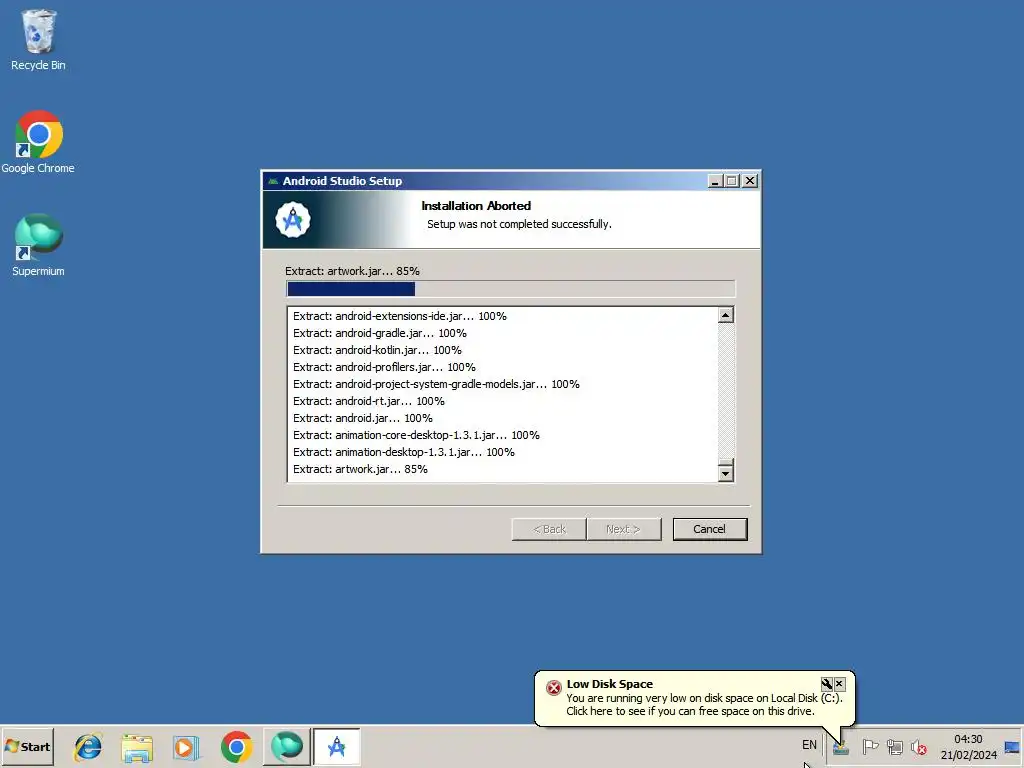Select log line android-kotlin.jar
1024x768 pixels.
[377, 350]
